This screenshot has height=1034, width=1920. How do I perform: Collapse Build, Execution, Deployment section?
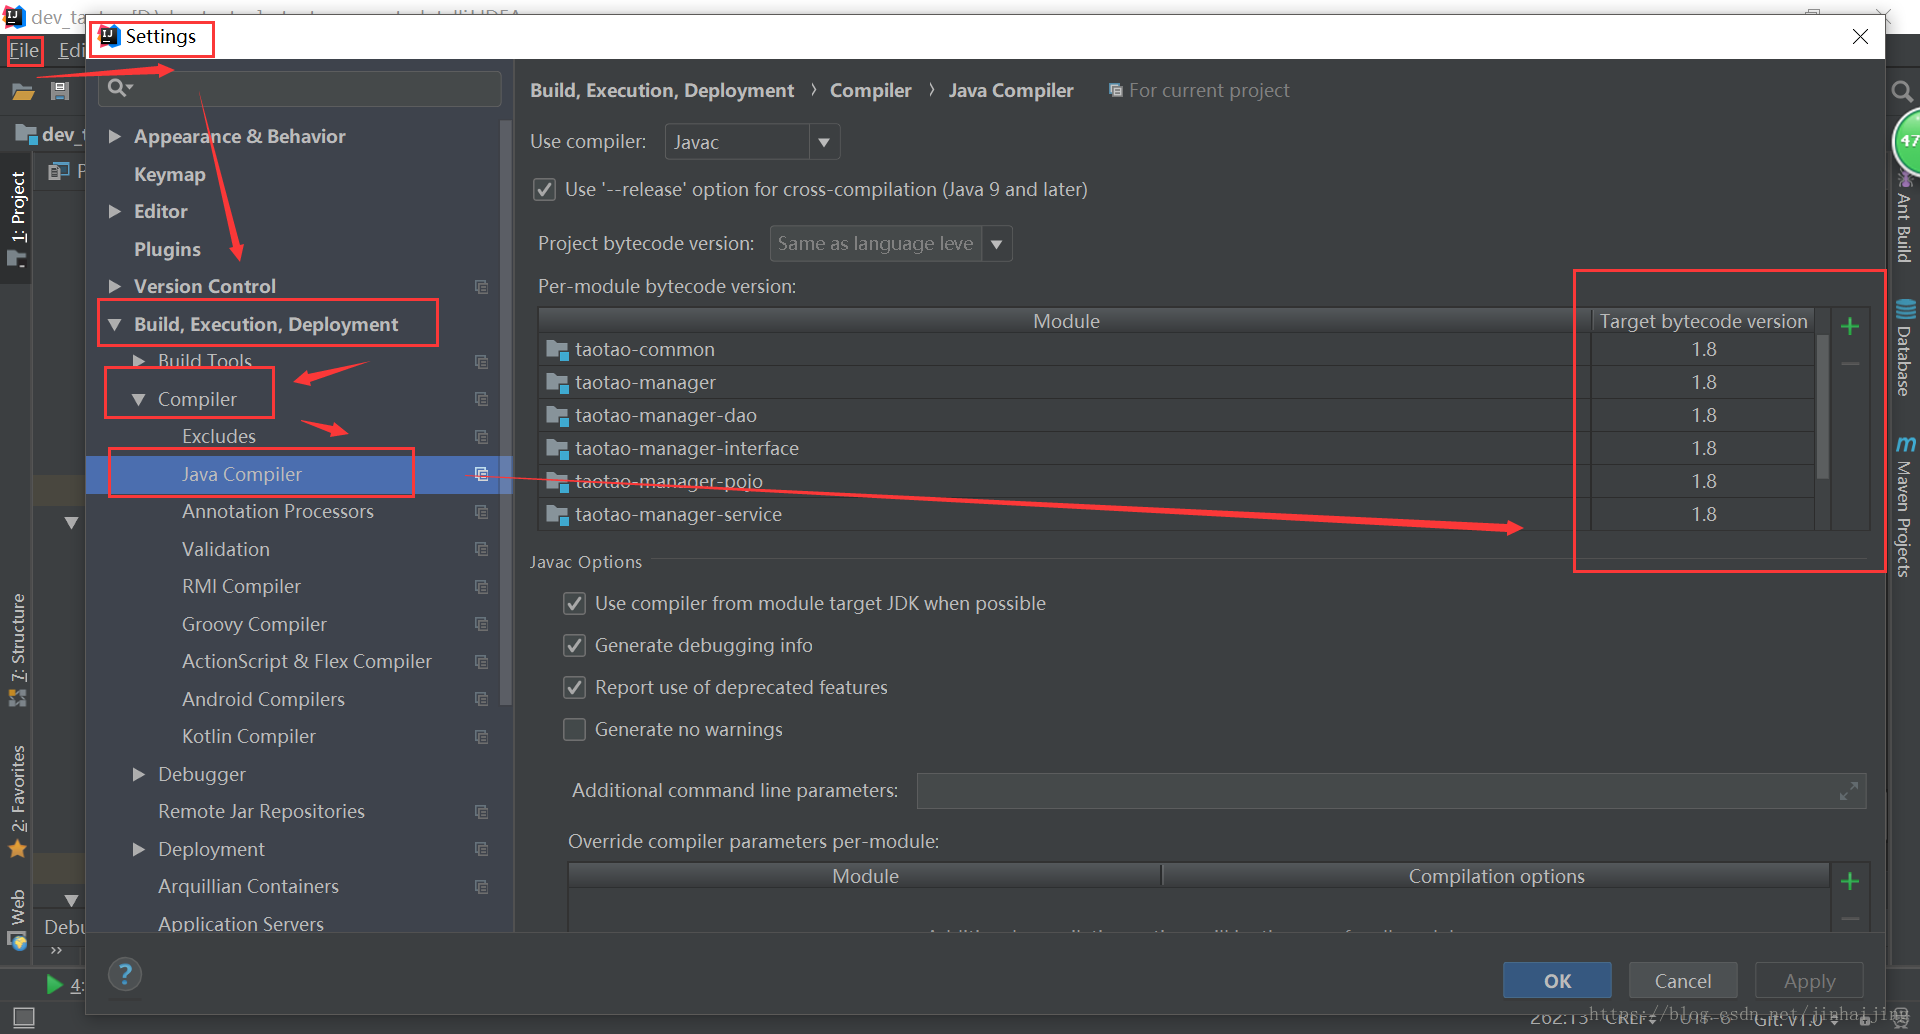click(x=114, y=325)
